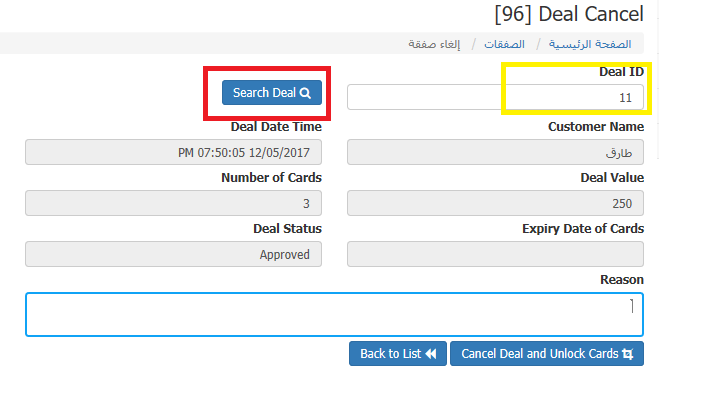Click the Deal ID label text
The width and height of the screenshot is (714, 395).
pos(622,72)
